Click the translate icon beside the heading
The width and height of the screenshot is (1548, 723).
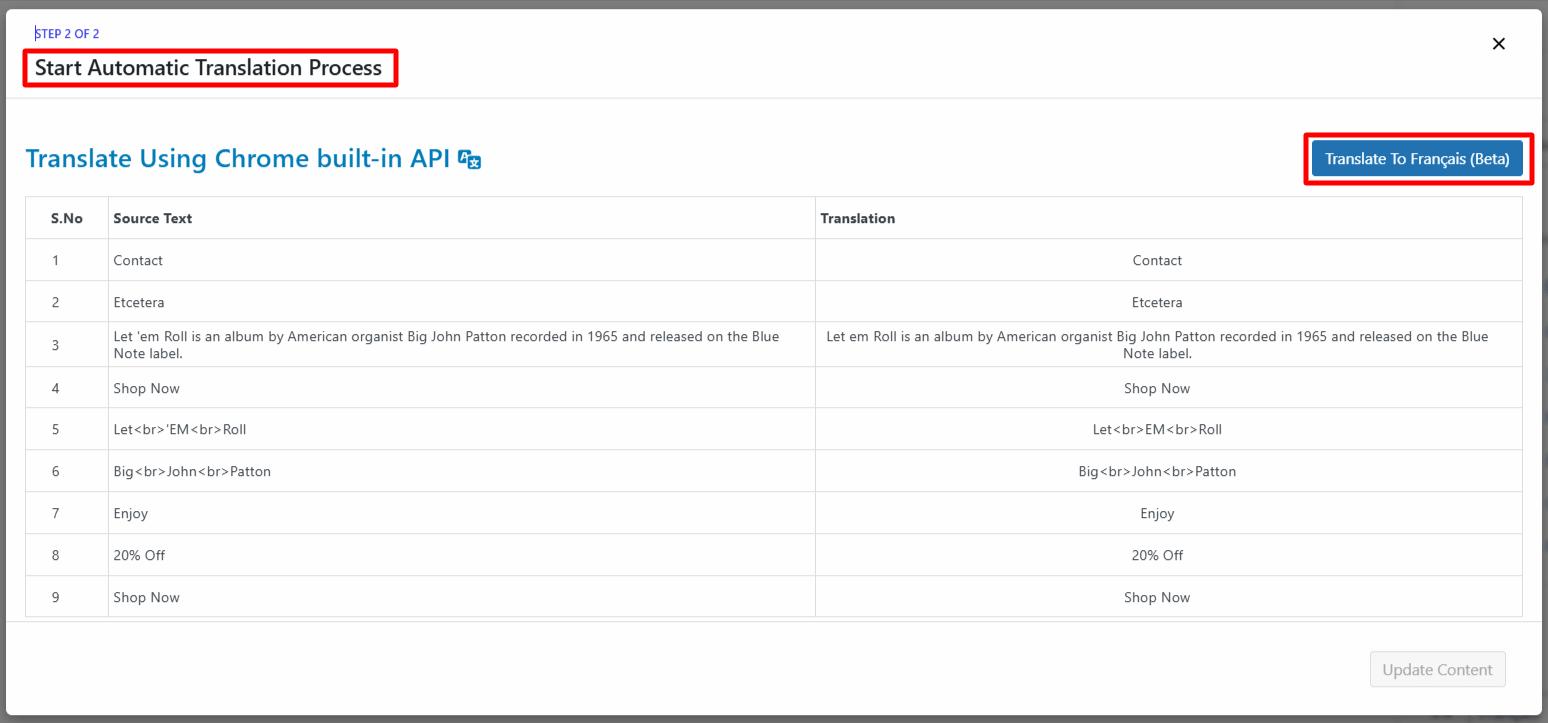(469, 159)
